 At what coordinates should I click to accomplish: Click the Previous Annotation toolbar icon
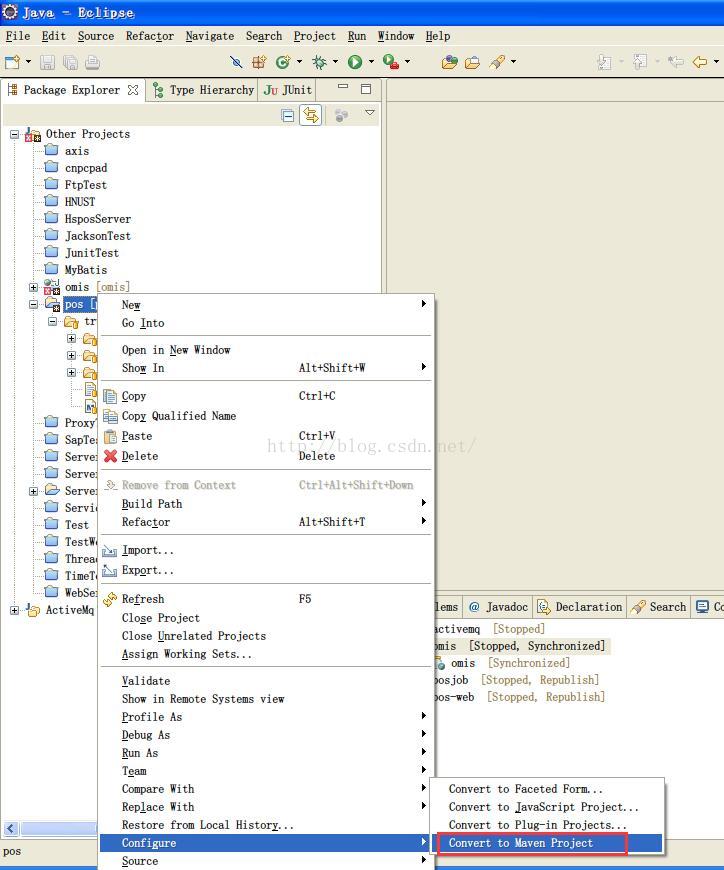click(640, 61)
